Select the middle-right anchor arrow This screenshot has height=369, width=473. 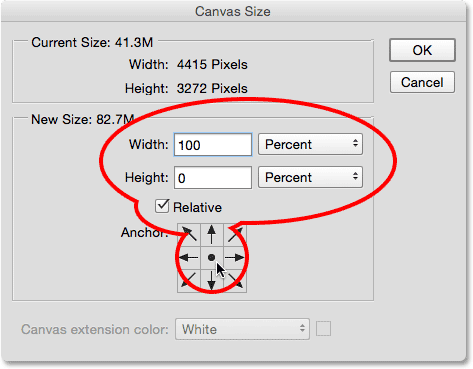[x=235, y=258]
